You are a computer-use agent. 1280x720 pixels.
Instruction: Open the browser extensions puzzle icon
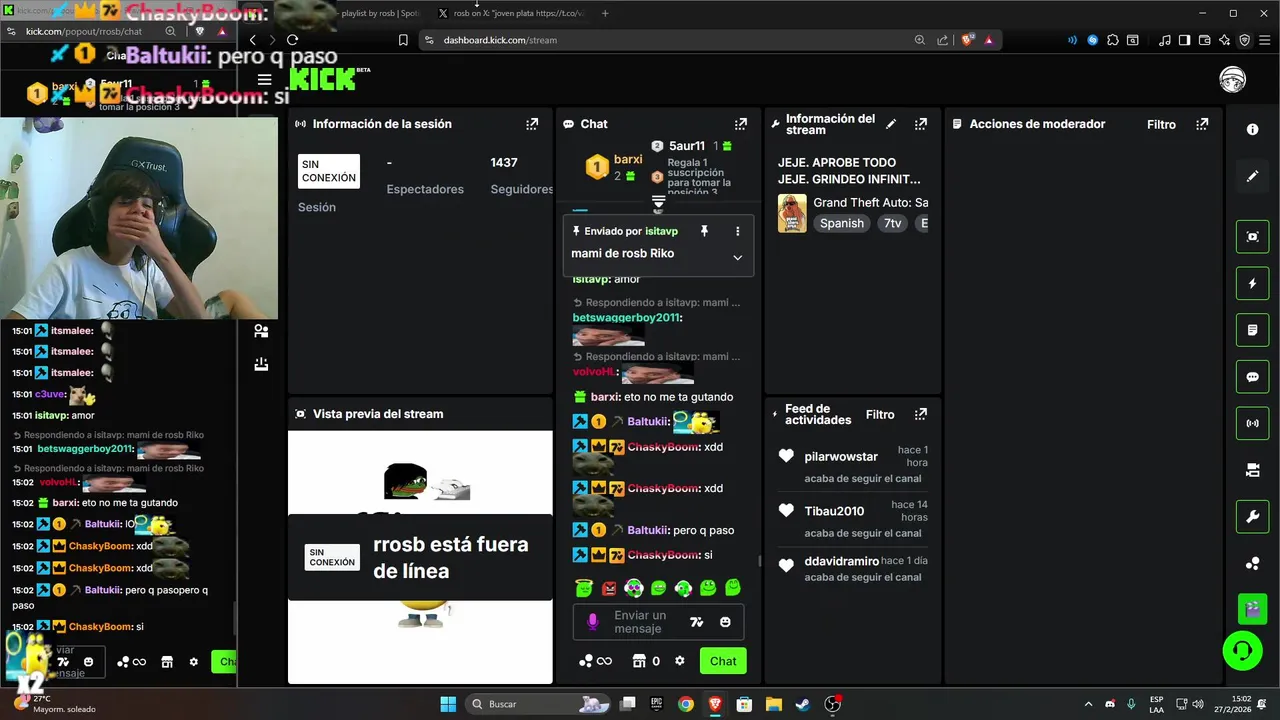click(1113, 40)
